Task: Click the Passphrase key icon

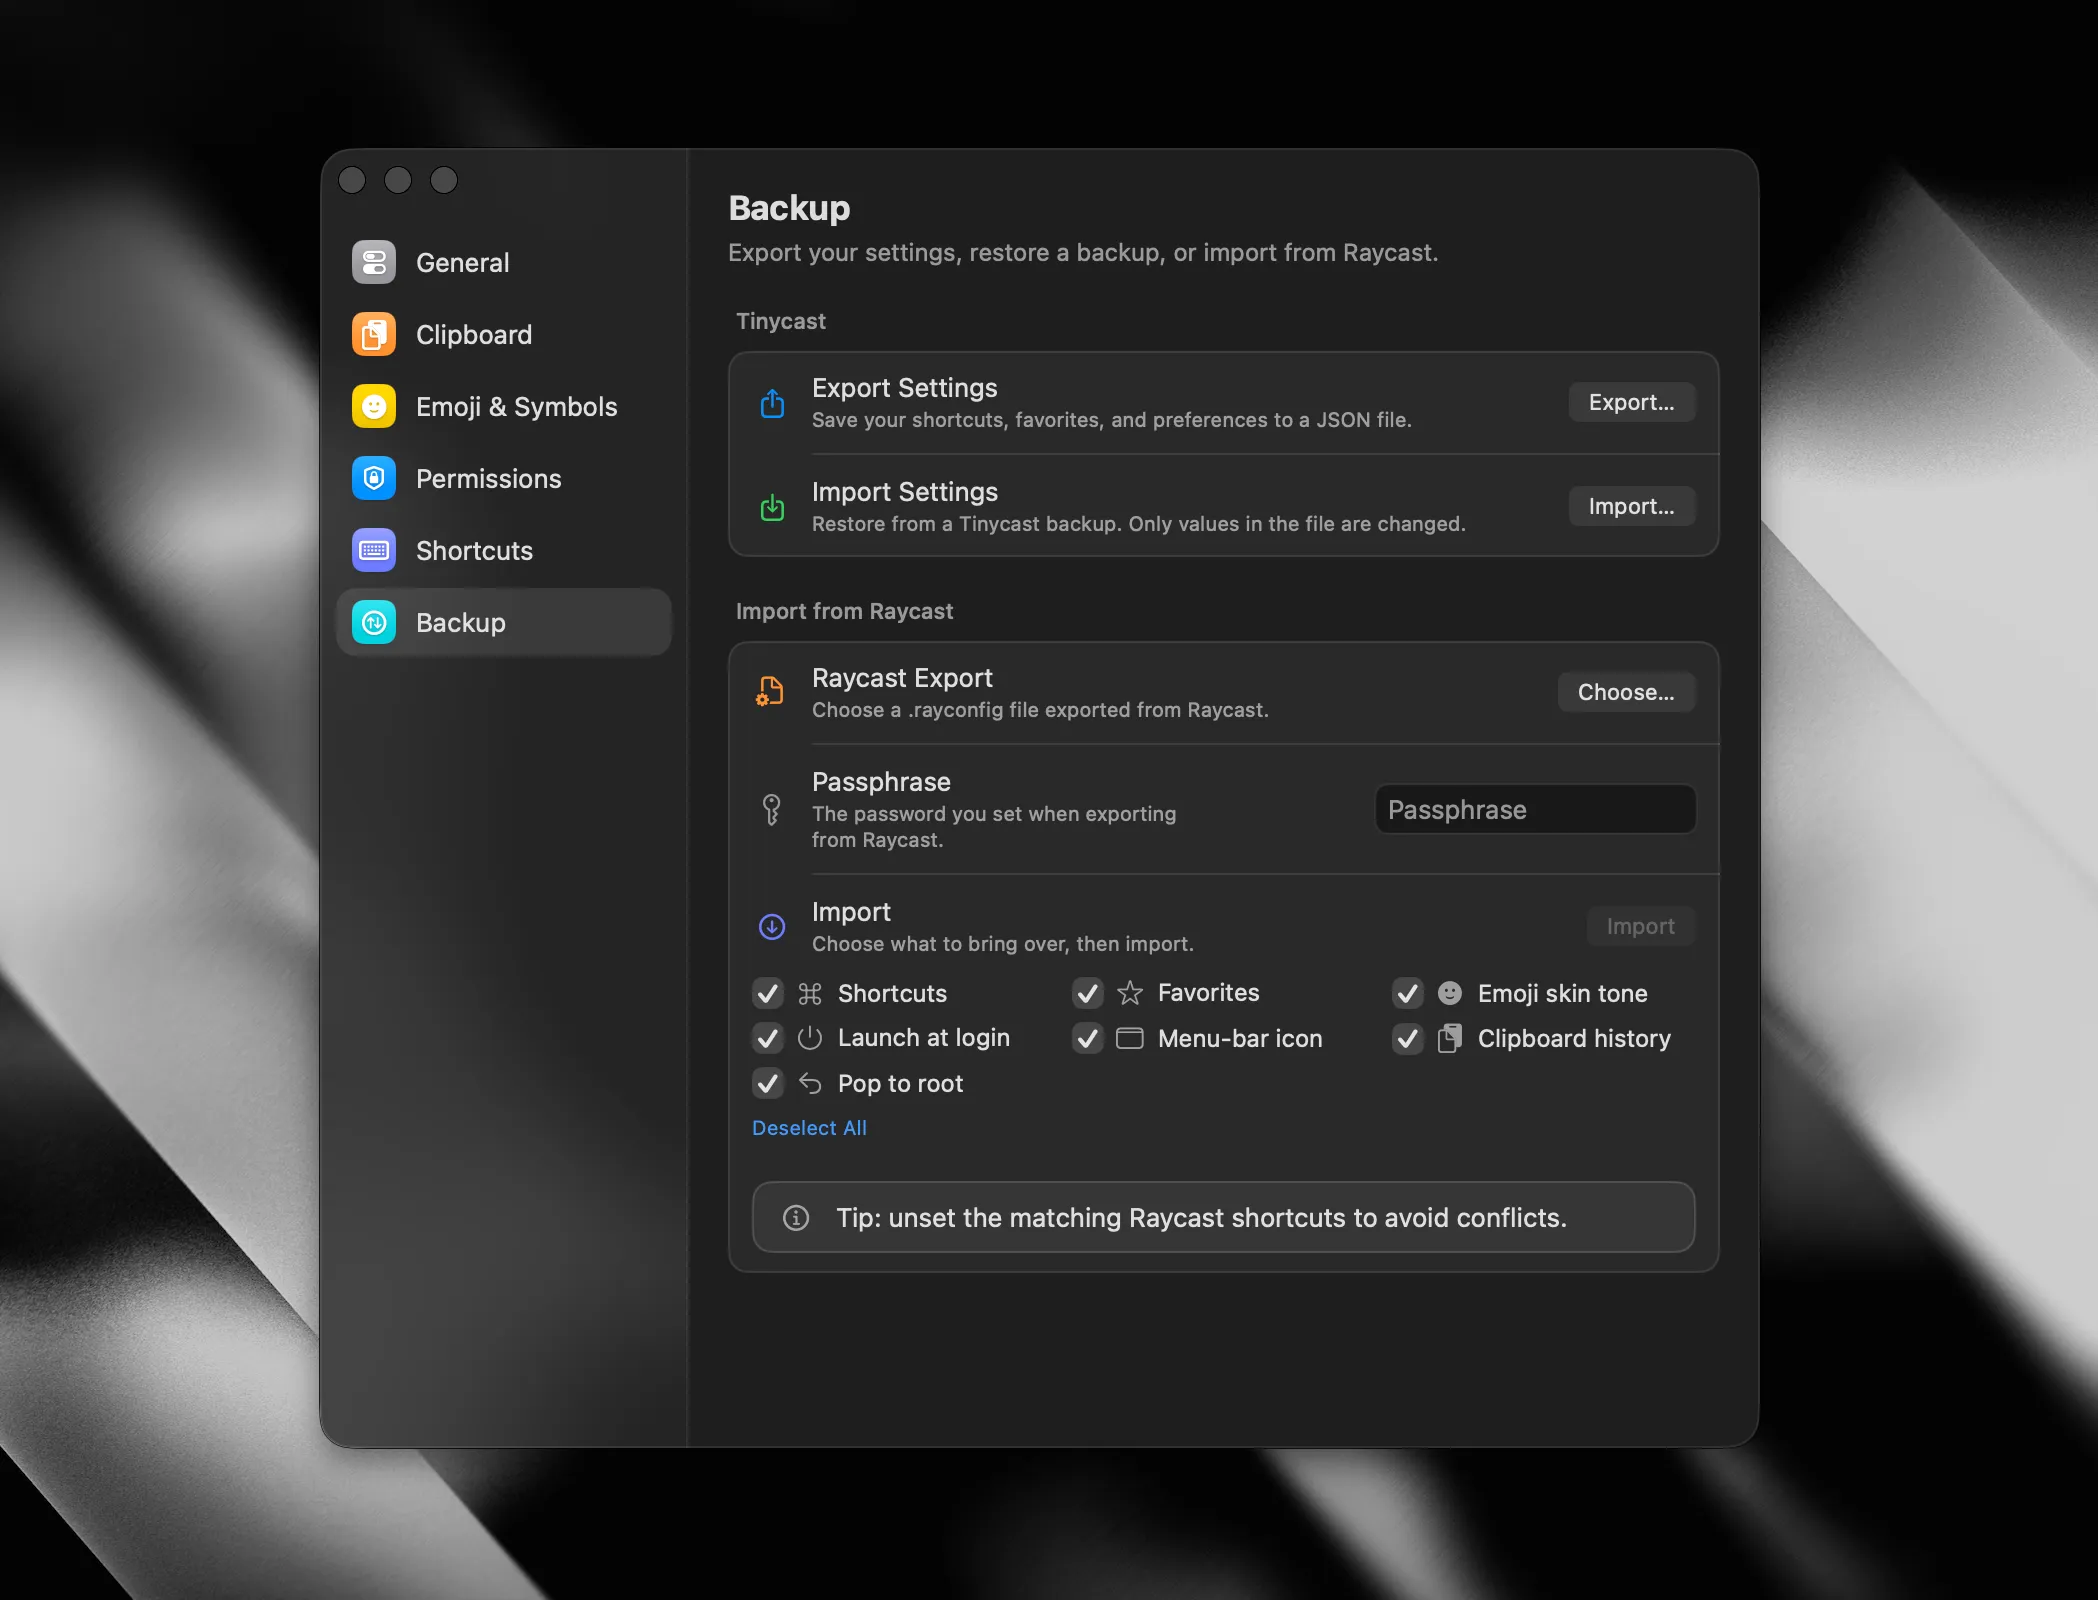Action: coord(771,809)
